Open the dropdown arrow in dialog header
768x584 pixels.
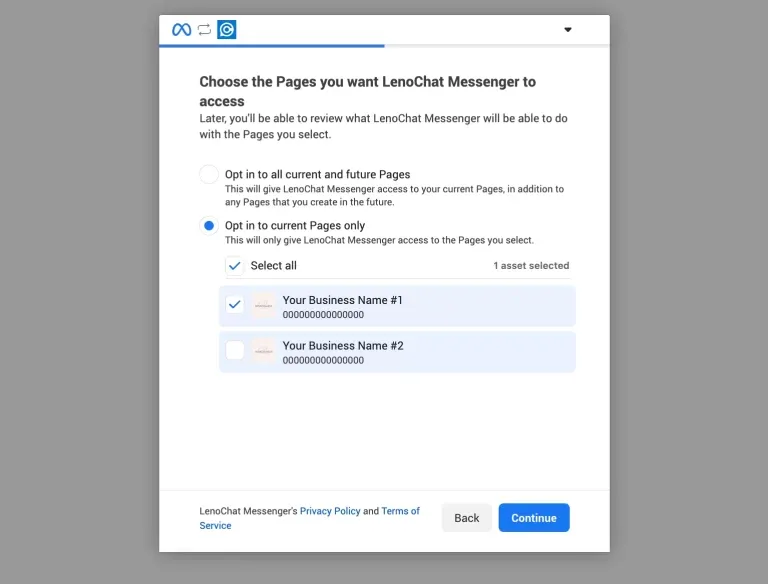click(x=568, y=29)
